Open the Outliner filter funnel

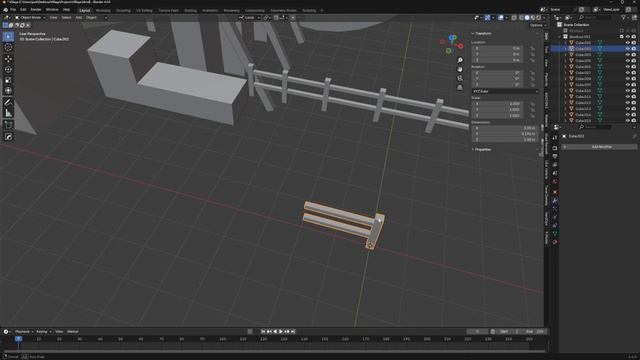pos(624,18)
